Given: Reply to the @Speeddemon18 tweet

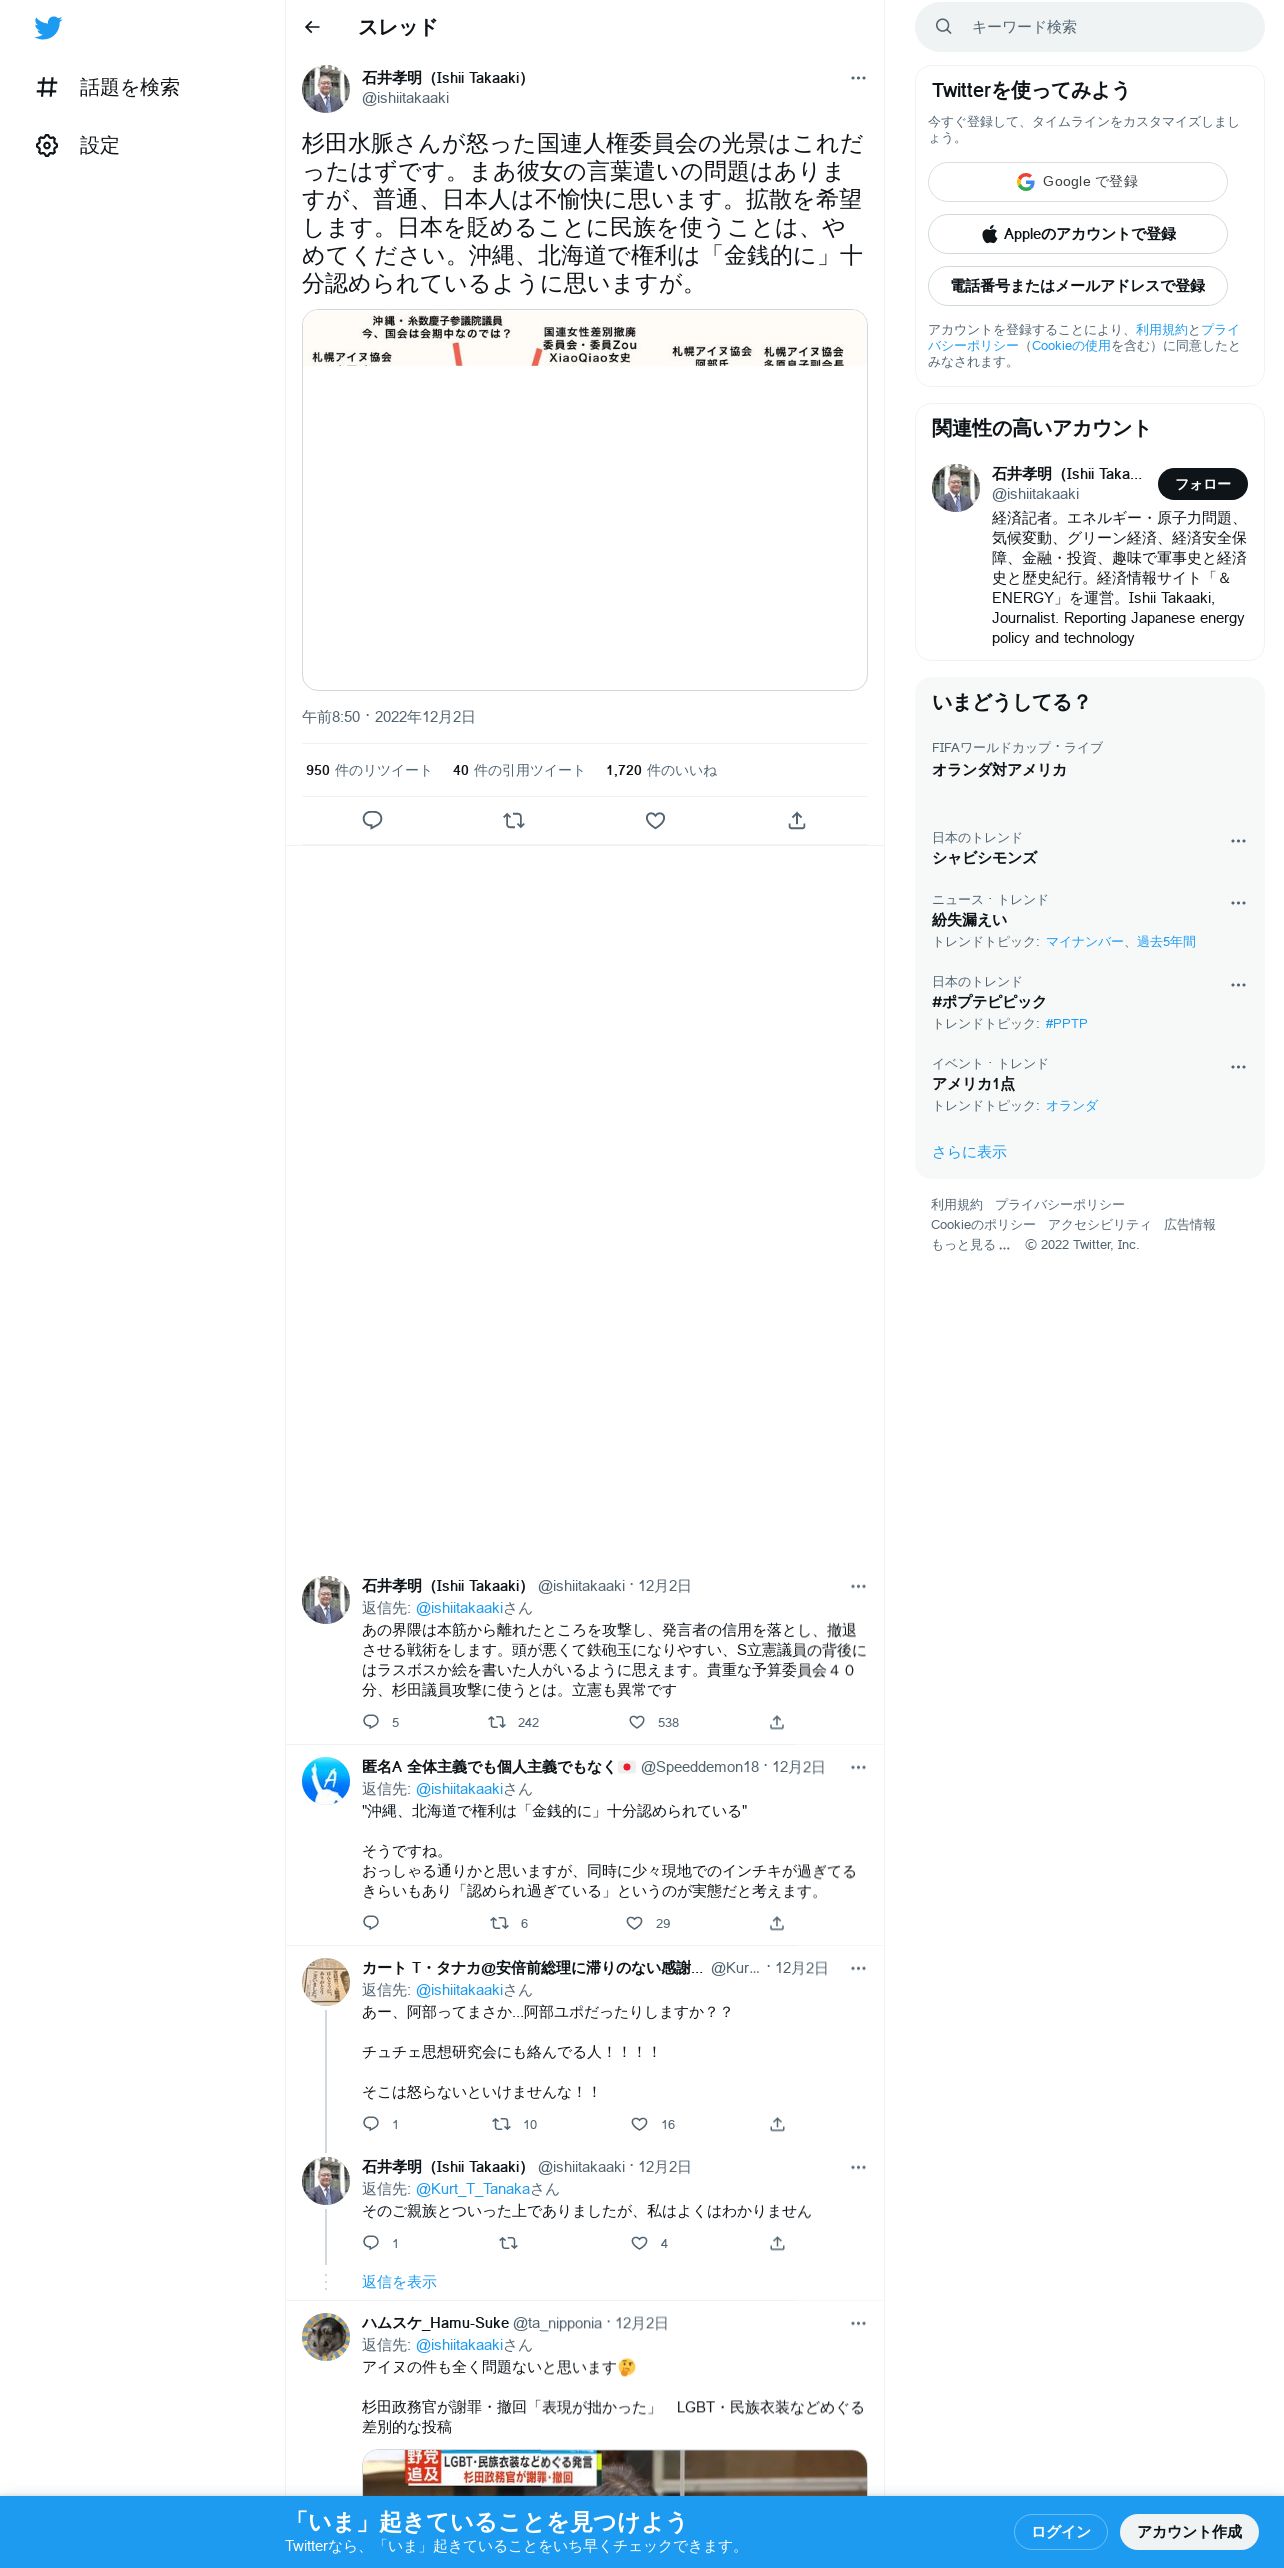Looking at the screenshot, I should pyautogui.click(x=371, y=1923).
